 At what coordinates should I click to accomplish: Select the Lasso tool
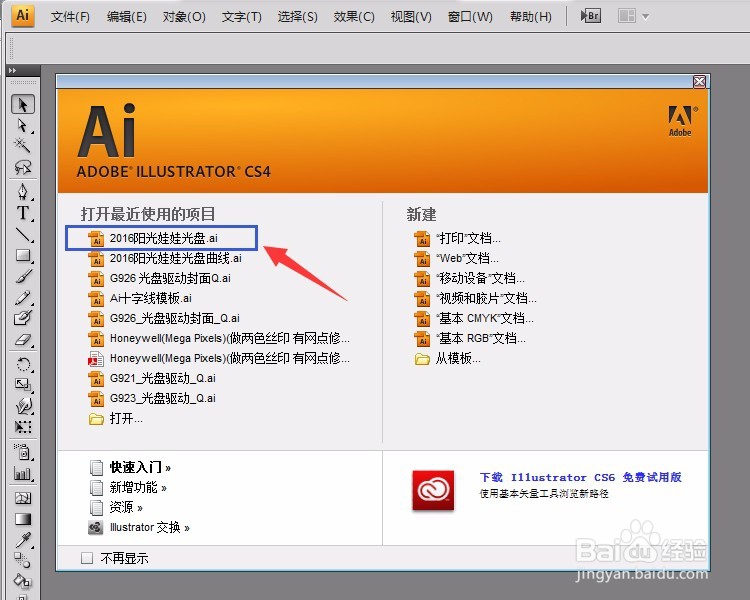coord(22,167)
